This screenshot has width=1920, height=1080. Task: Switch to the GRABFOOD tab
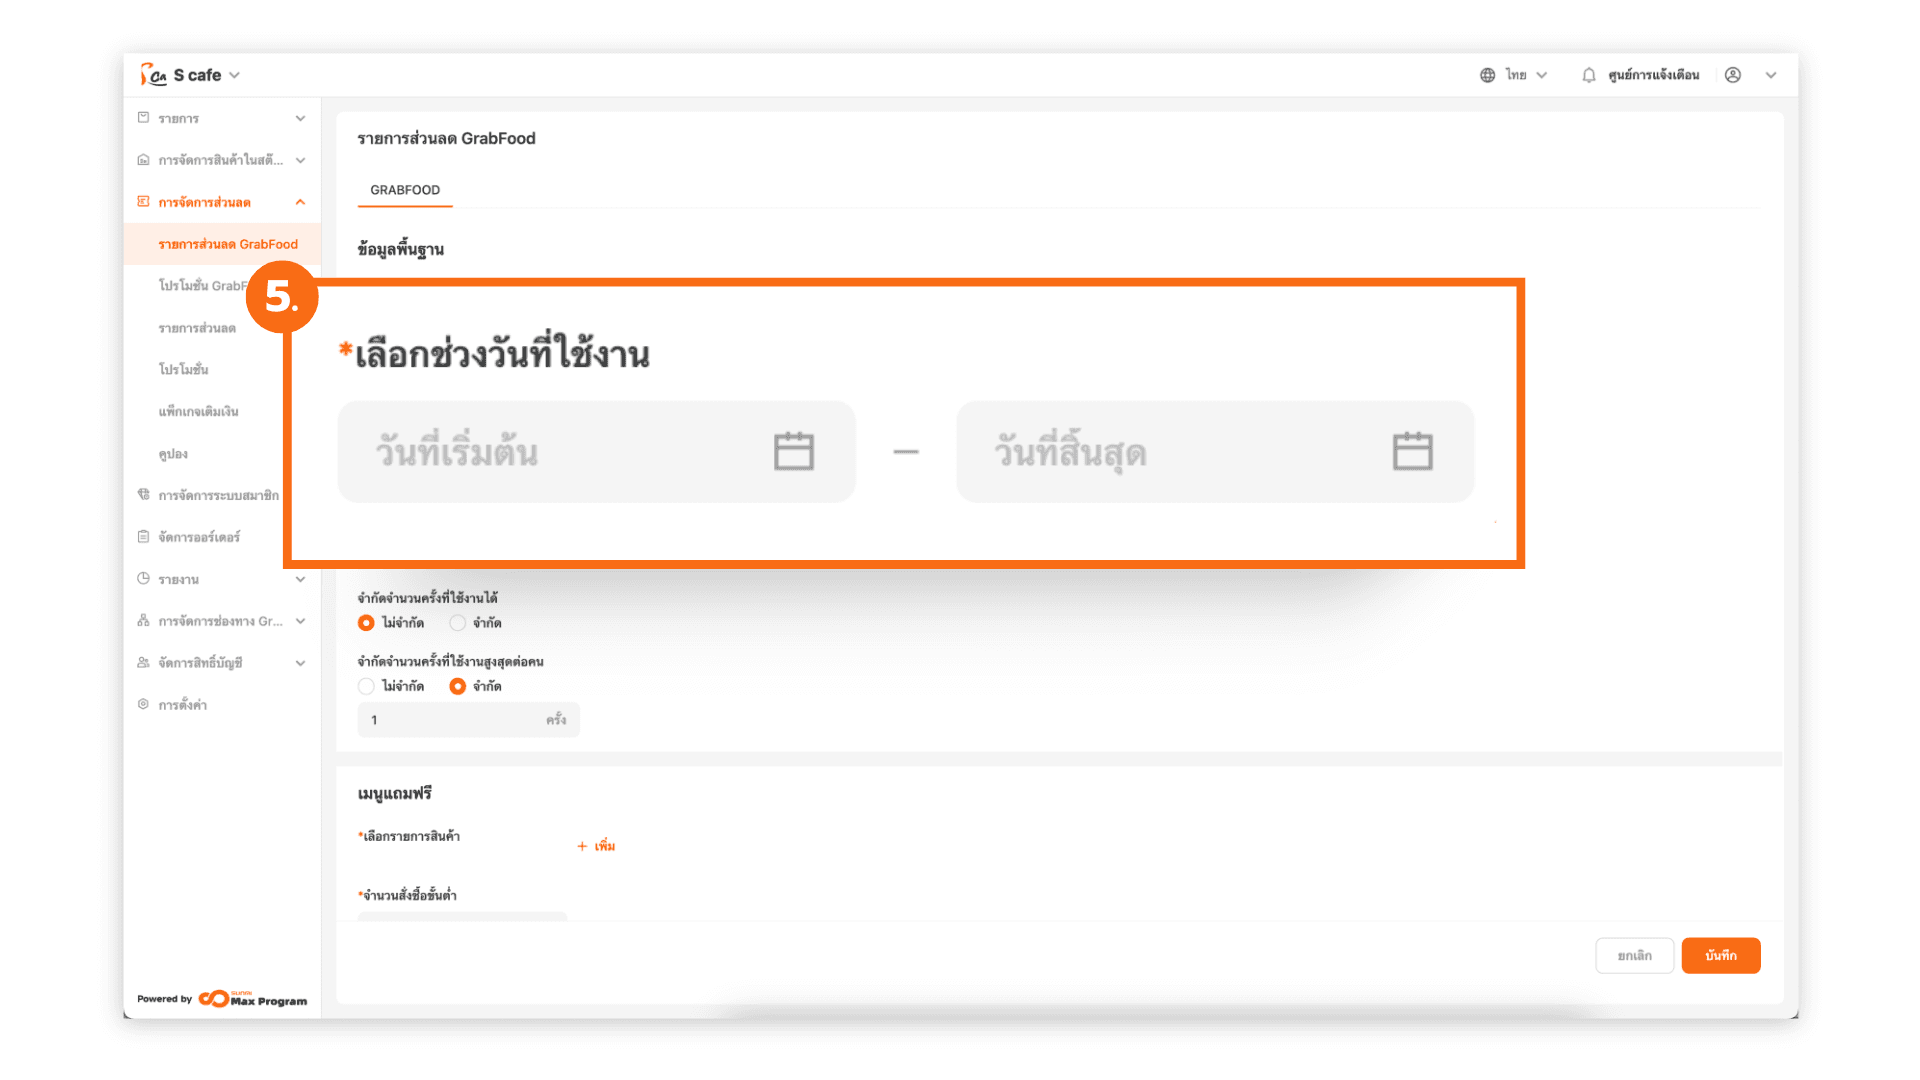[x=405, y=190]
